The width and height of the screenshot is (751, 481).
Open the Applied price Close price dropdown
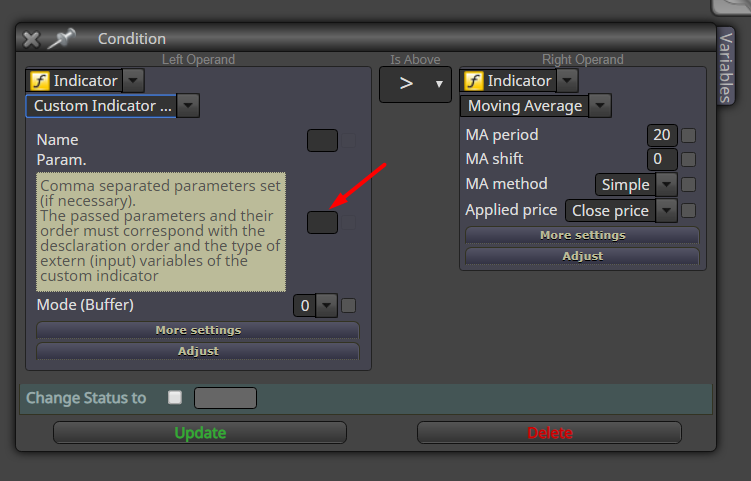666,210
